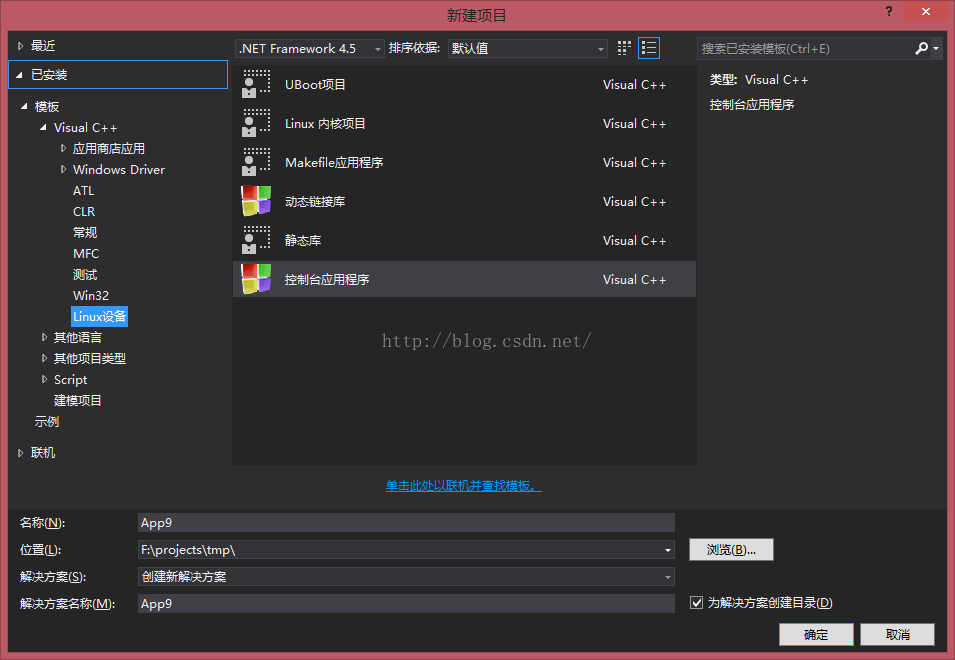This screenshot has width=955, height=660.
Task: Select the Makefile应用程序 template name
Action: click(x=334, y=163)
